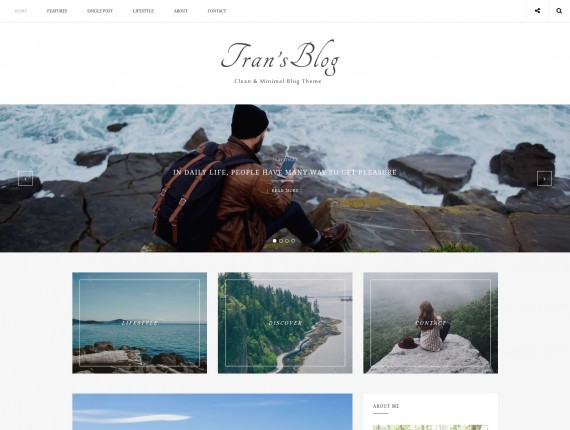The width and height of the screenshot is (570, 430).
Task: Click the Tran's Blog logo
Action: (280, 58)
